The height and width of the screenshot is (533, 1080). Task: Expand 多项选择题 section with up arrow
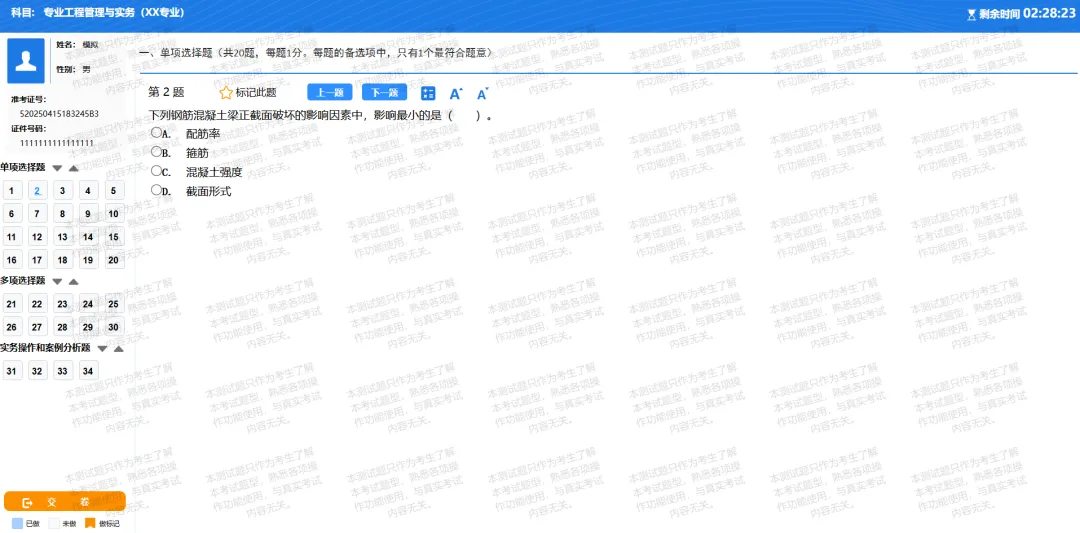click(x=74, y=282)
